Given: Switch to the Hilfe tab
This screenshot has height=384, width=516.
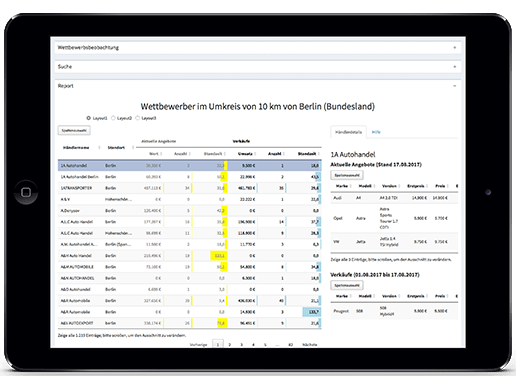Looking at the screenshot, I should 376,132.
